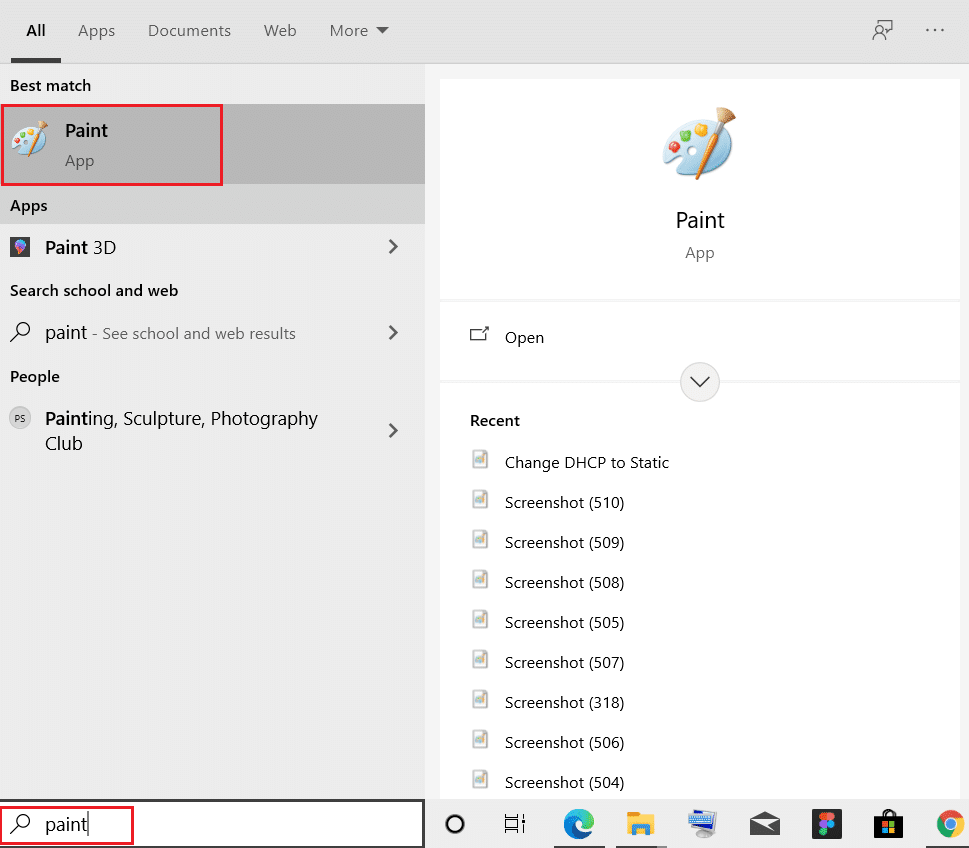Activate Cortana from the taskbar

(455, 824)
